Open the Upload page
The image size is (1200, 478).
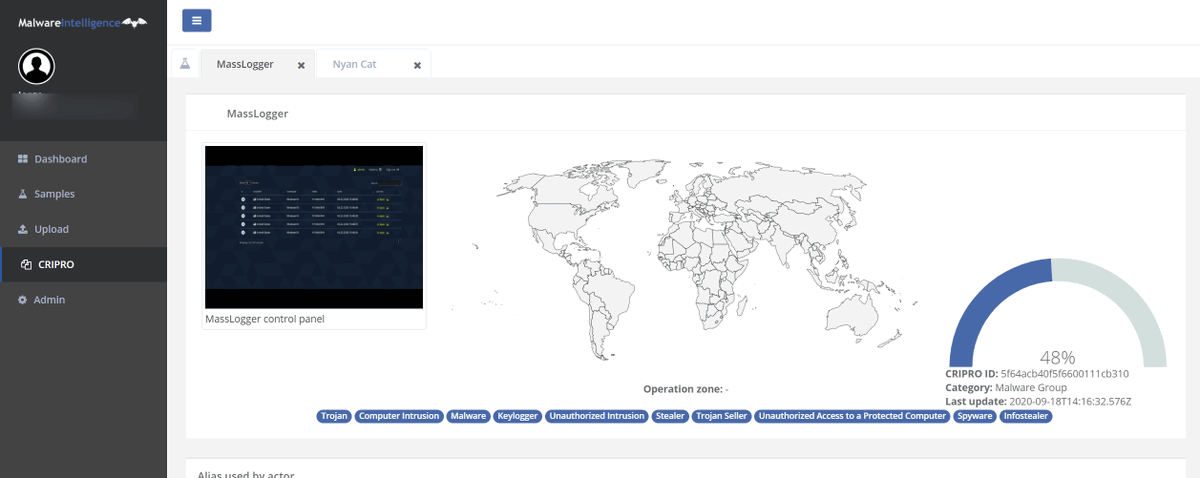pyautogui.click(x=51, y=229)
